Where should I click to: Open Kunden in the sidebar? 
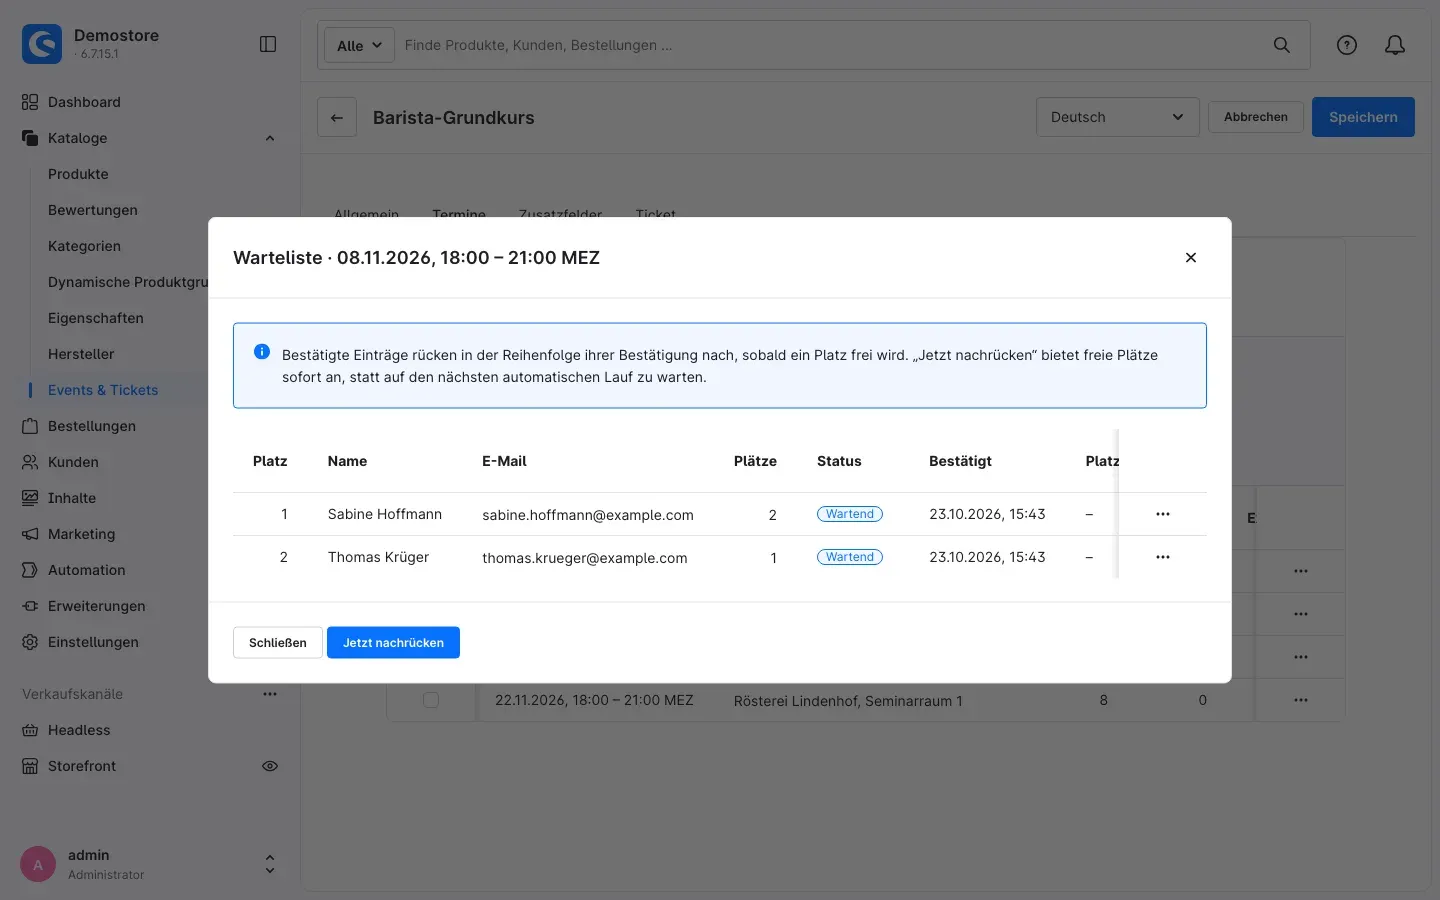pyautogui.click(x=73, y=462)
